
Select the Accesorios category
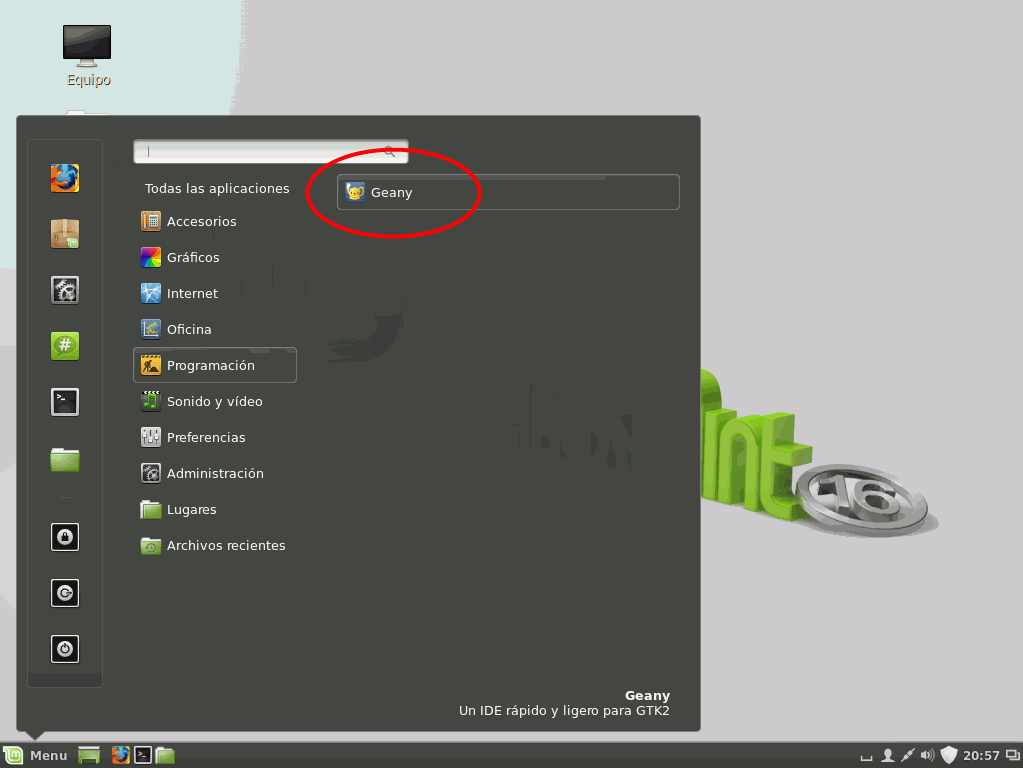201,222
